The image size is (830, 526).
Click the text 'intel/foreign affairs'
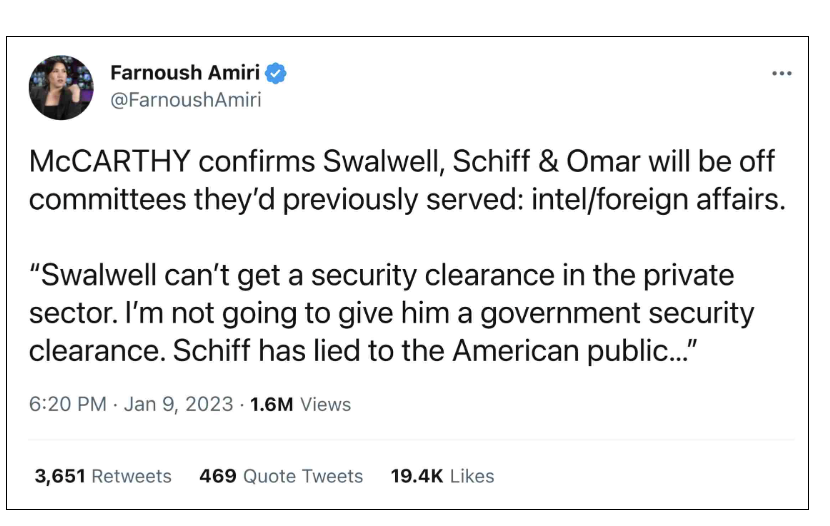click(x=658, y=199)
